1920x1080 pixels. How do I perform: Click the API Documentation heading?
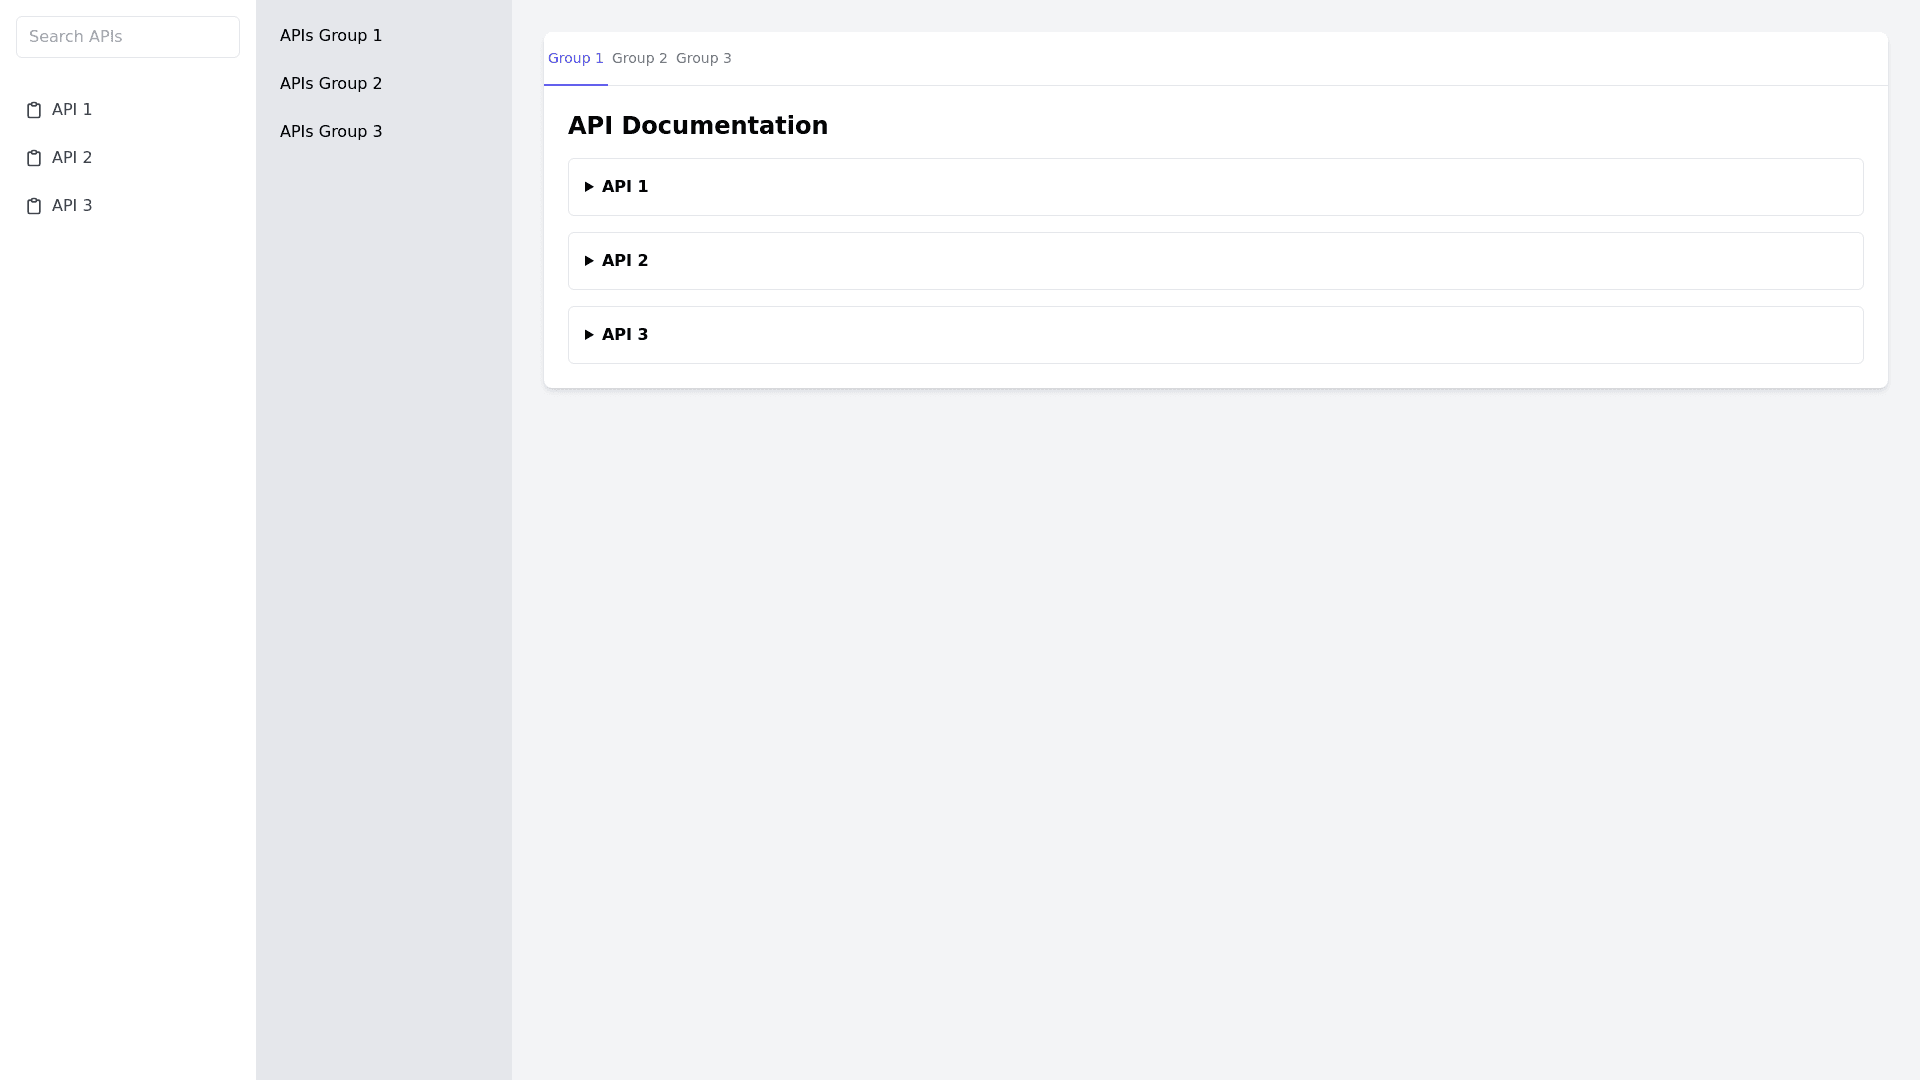click(x=698, y=126)
